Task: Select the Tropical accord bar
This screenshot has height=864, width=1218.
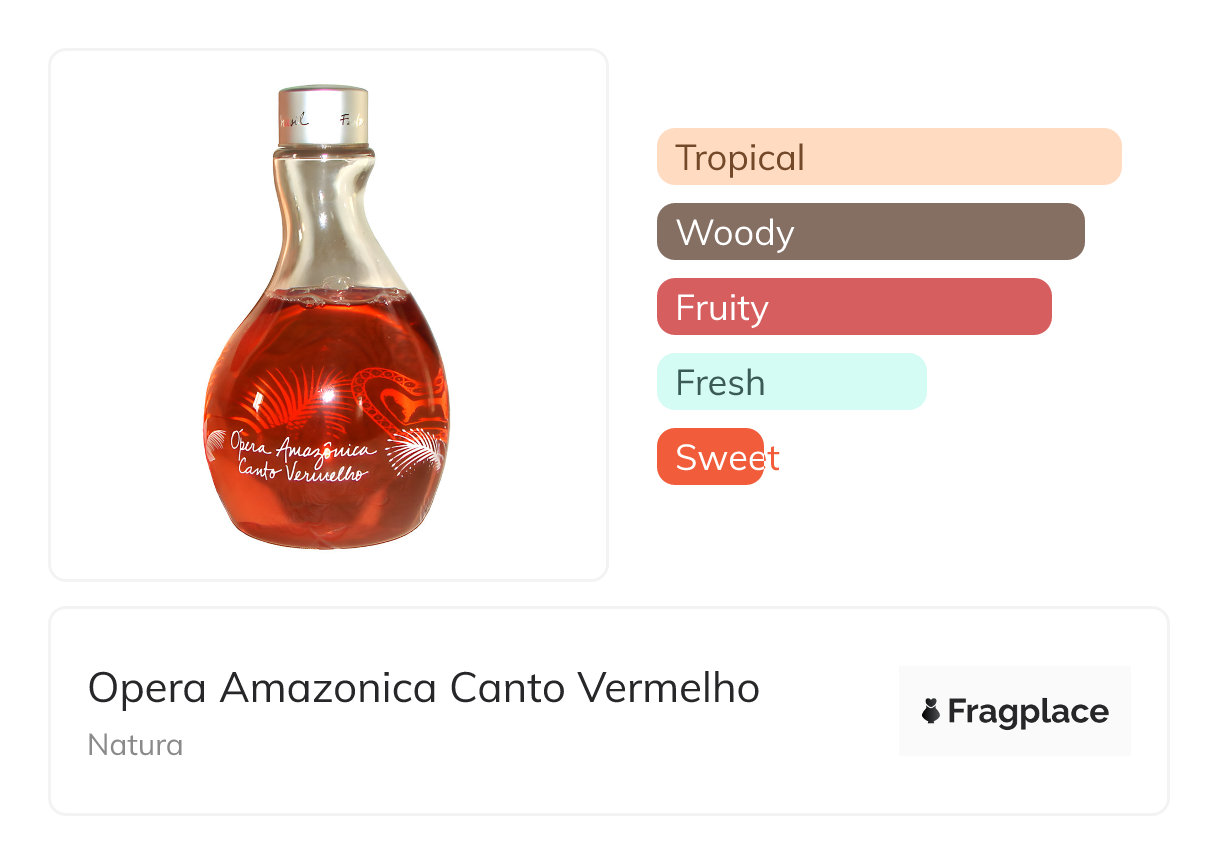Action: pos(888,157)
